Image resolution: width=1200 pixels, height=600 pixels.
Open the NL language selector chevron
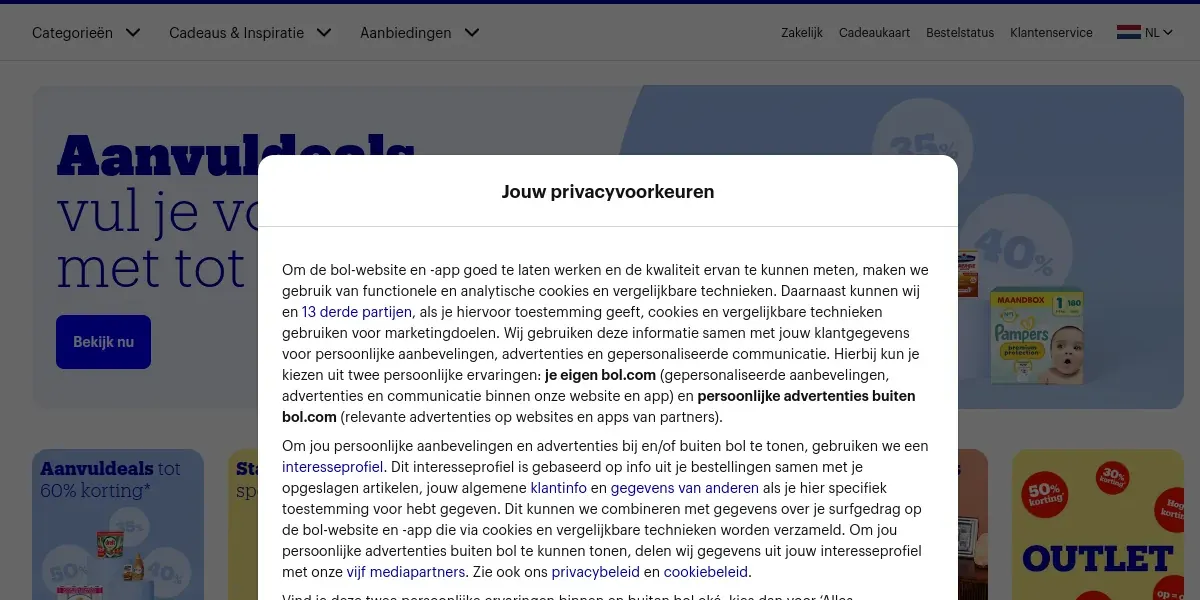pyautogui.click(x=1167, y=33)
